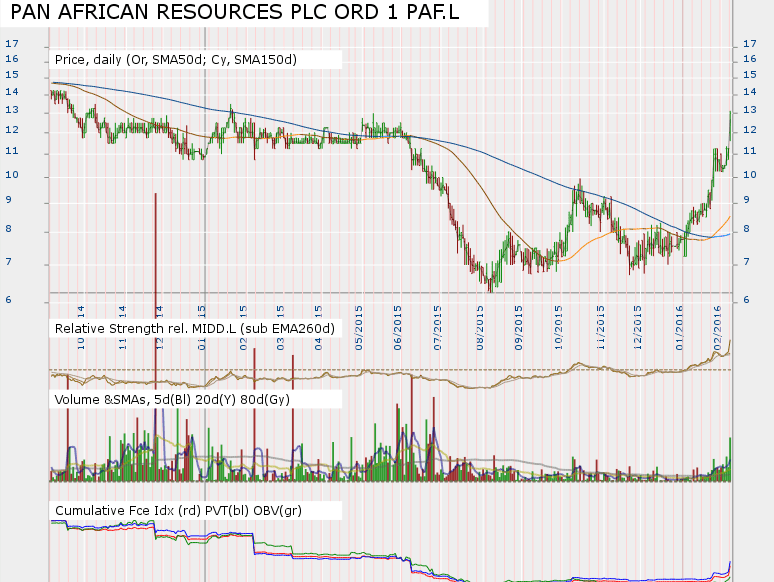Select the 10/2015 date label
Viewport: 774px width, 582px height.
tap(559, 328)
